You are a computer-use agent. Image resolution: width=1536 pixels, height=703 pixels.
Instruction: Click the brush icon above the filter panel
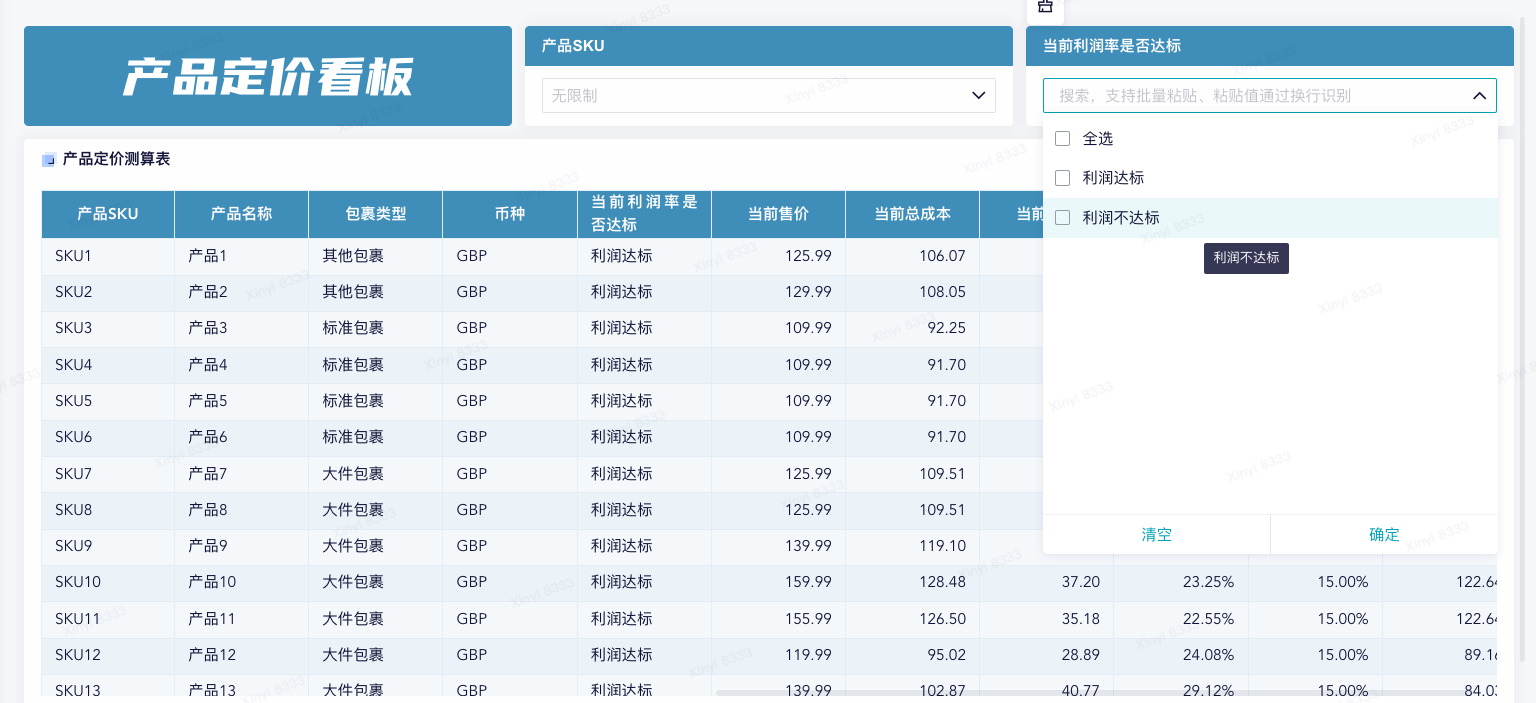point(1045,8)
